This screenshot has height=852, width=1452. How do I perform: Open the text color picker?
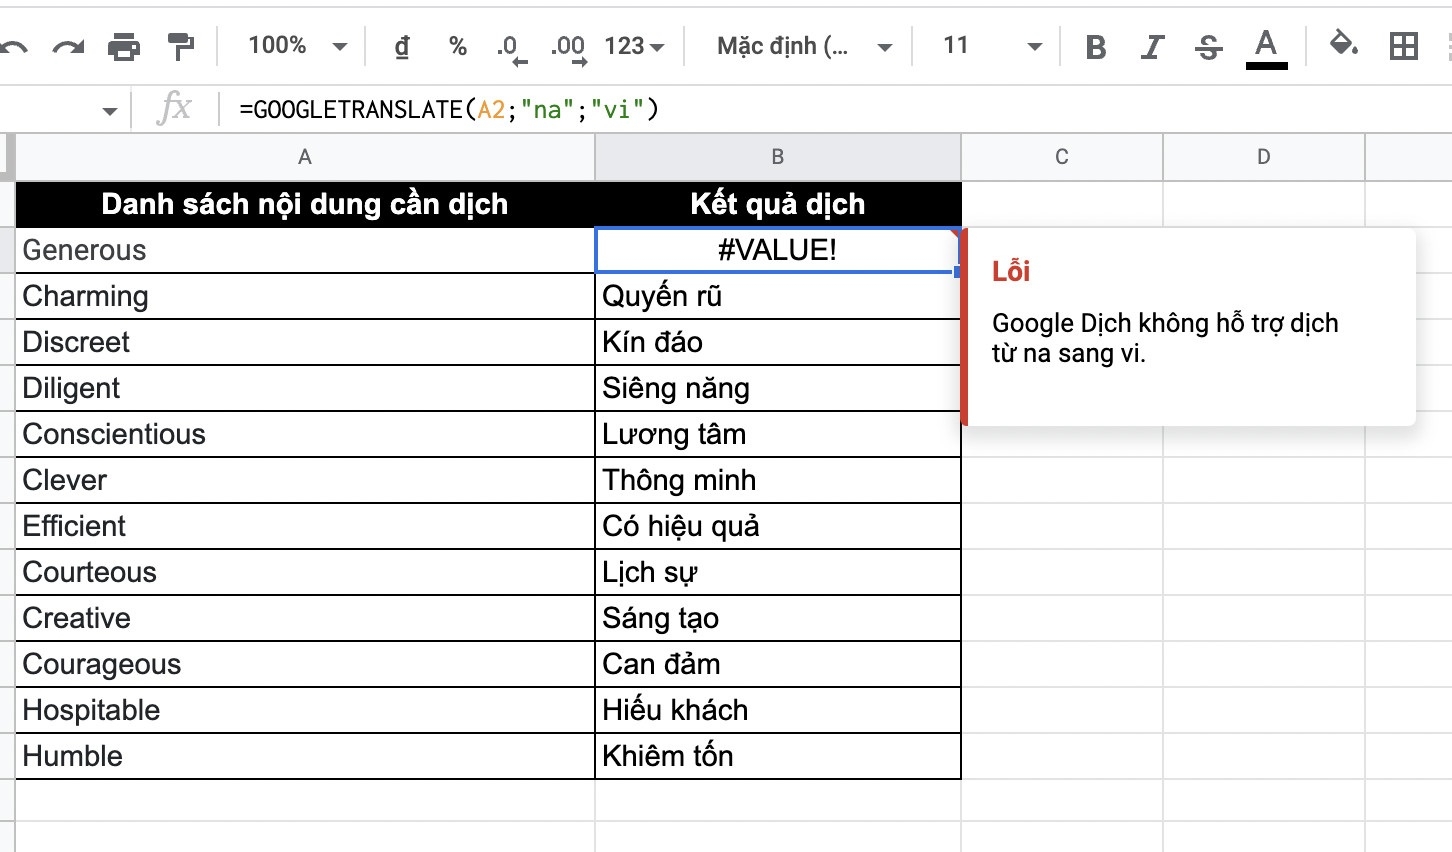[x=1266, y=48]
